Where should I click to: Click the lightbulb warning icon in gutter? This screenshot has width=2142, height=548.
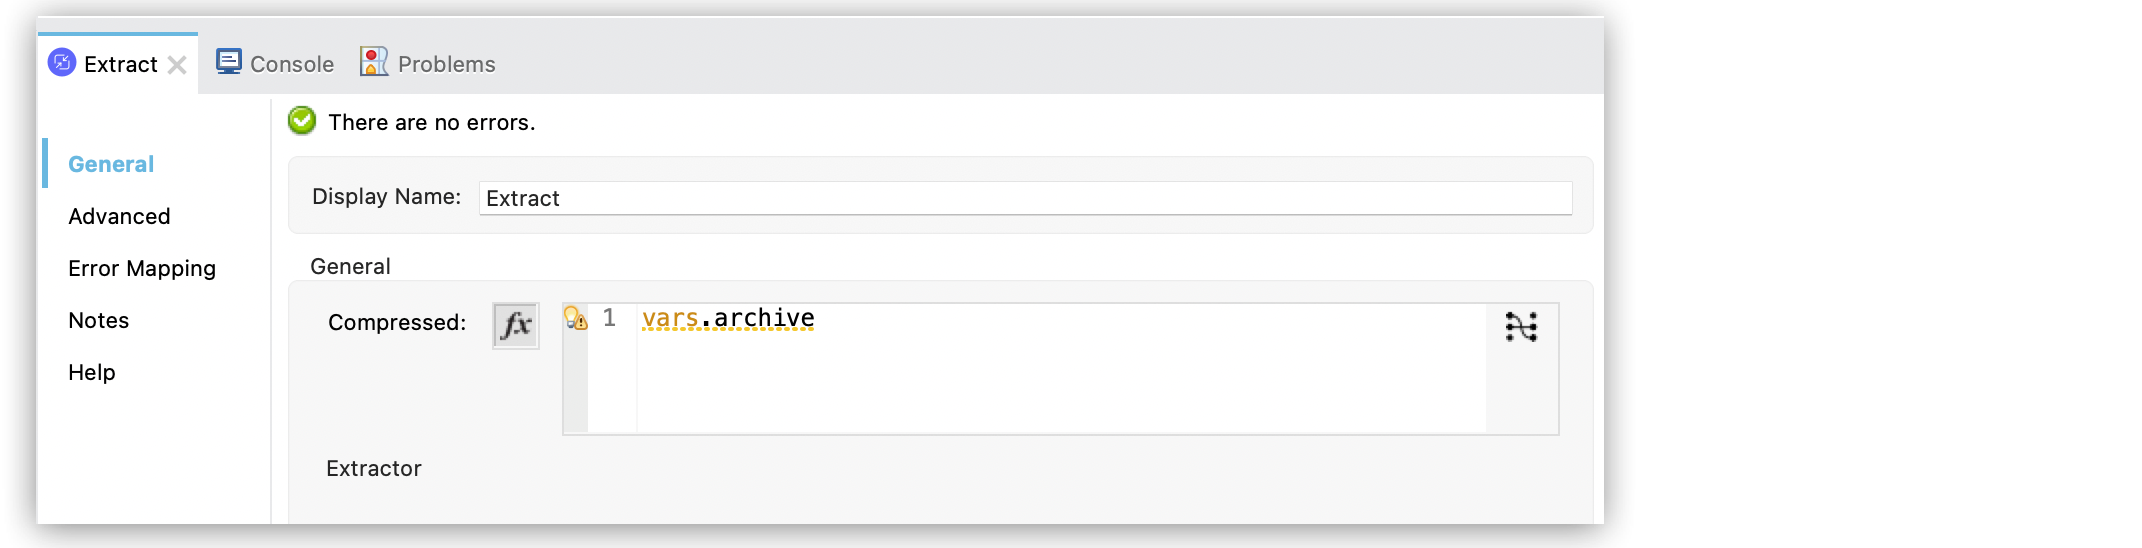(576, 319)
